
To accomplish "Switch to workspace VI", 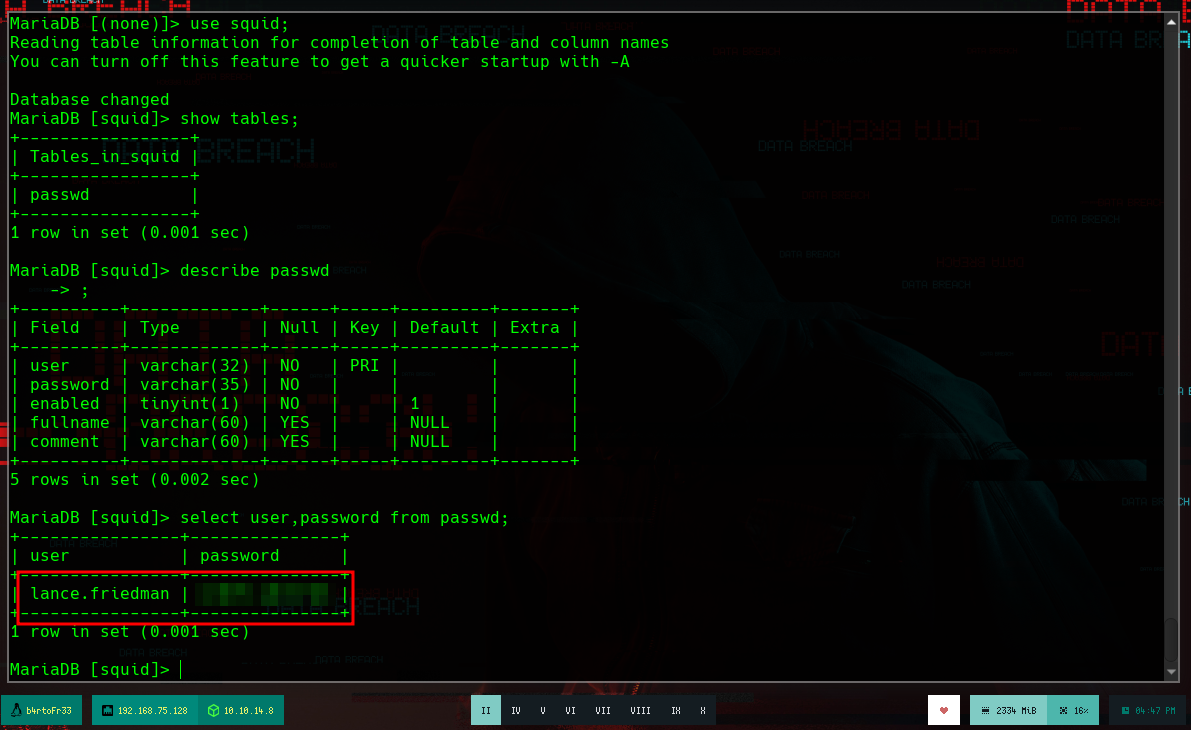I will [570, 711].
